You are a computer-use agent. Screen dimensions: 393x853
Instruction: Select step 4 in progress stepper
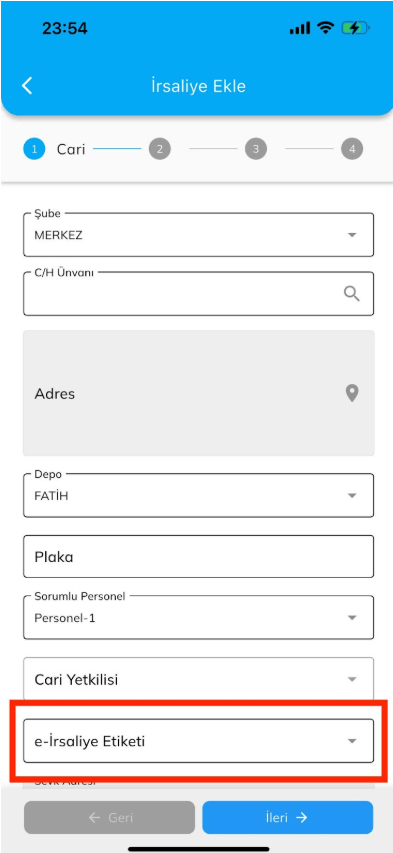352,149
